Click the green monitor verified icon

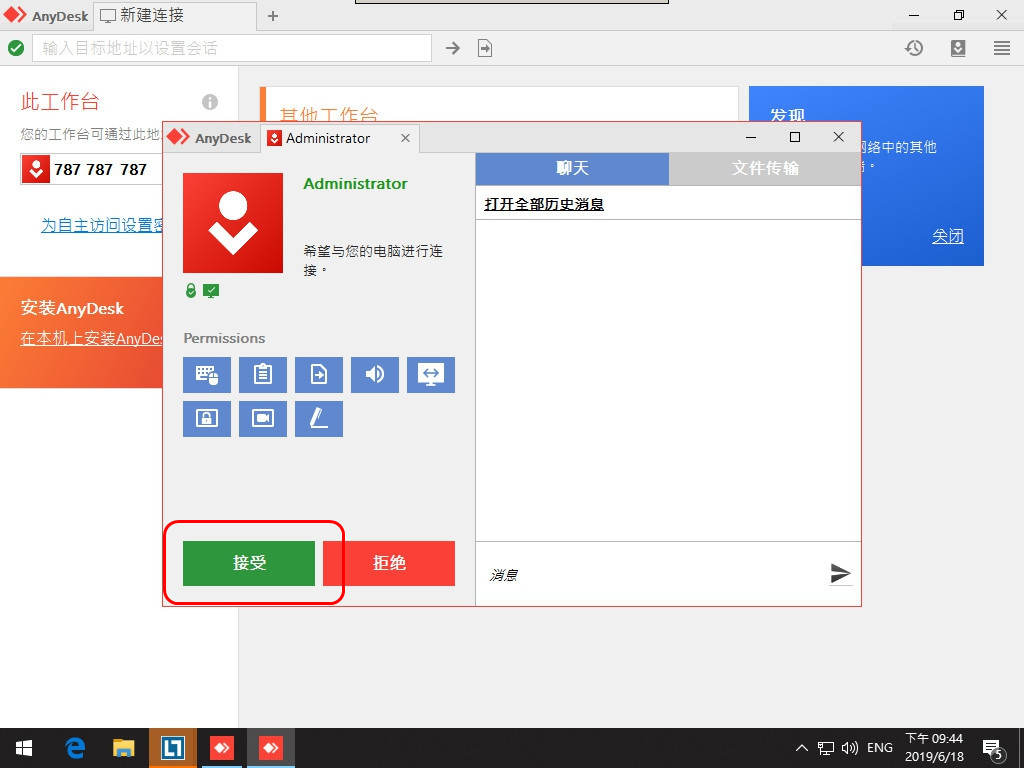pyautogui.click(x=211, y=291)
